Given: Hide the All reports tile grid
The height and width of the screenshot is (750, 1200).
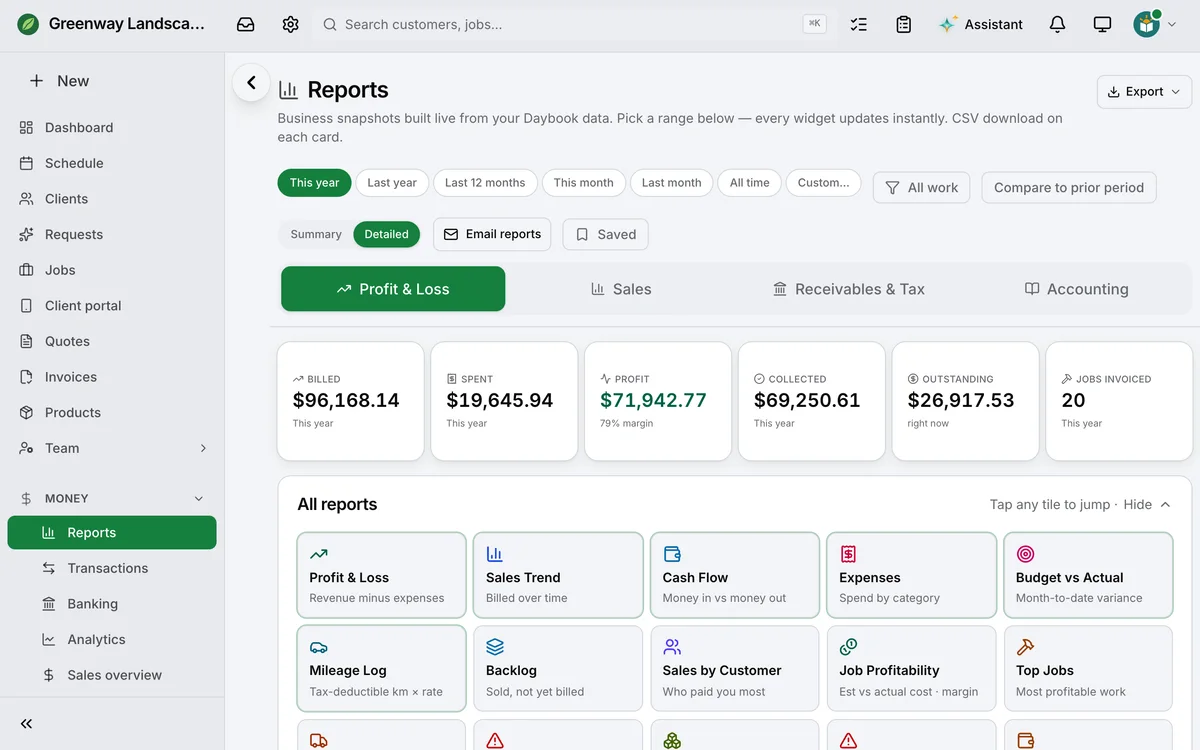Looking at the screenshot, I should 1147,504.
